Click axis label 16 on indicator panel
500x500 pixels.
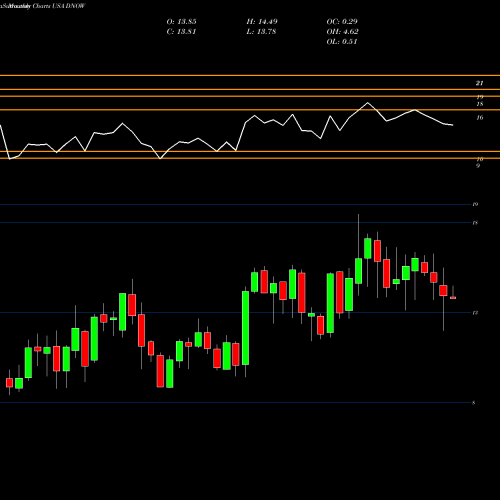[x=480, y=118]
